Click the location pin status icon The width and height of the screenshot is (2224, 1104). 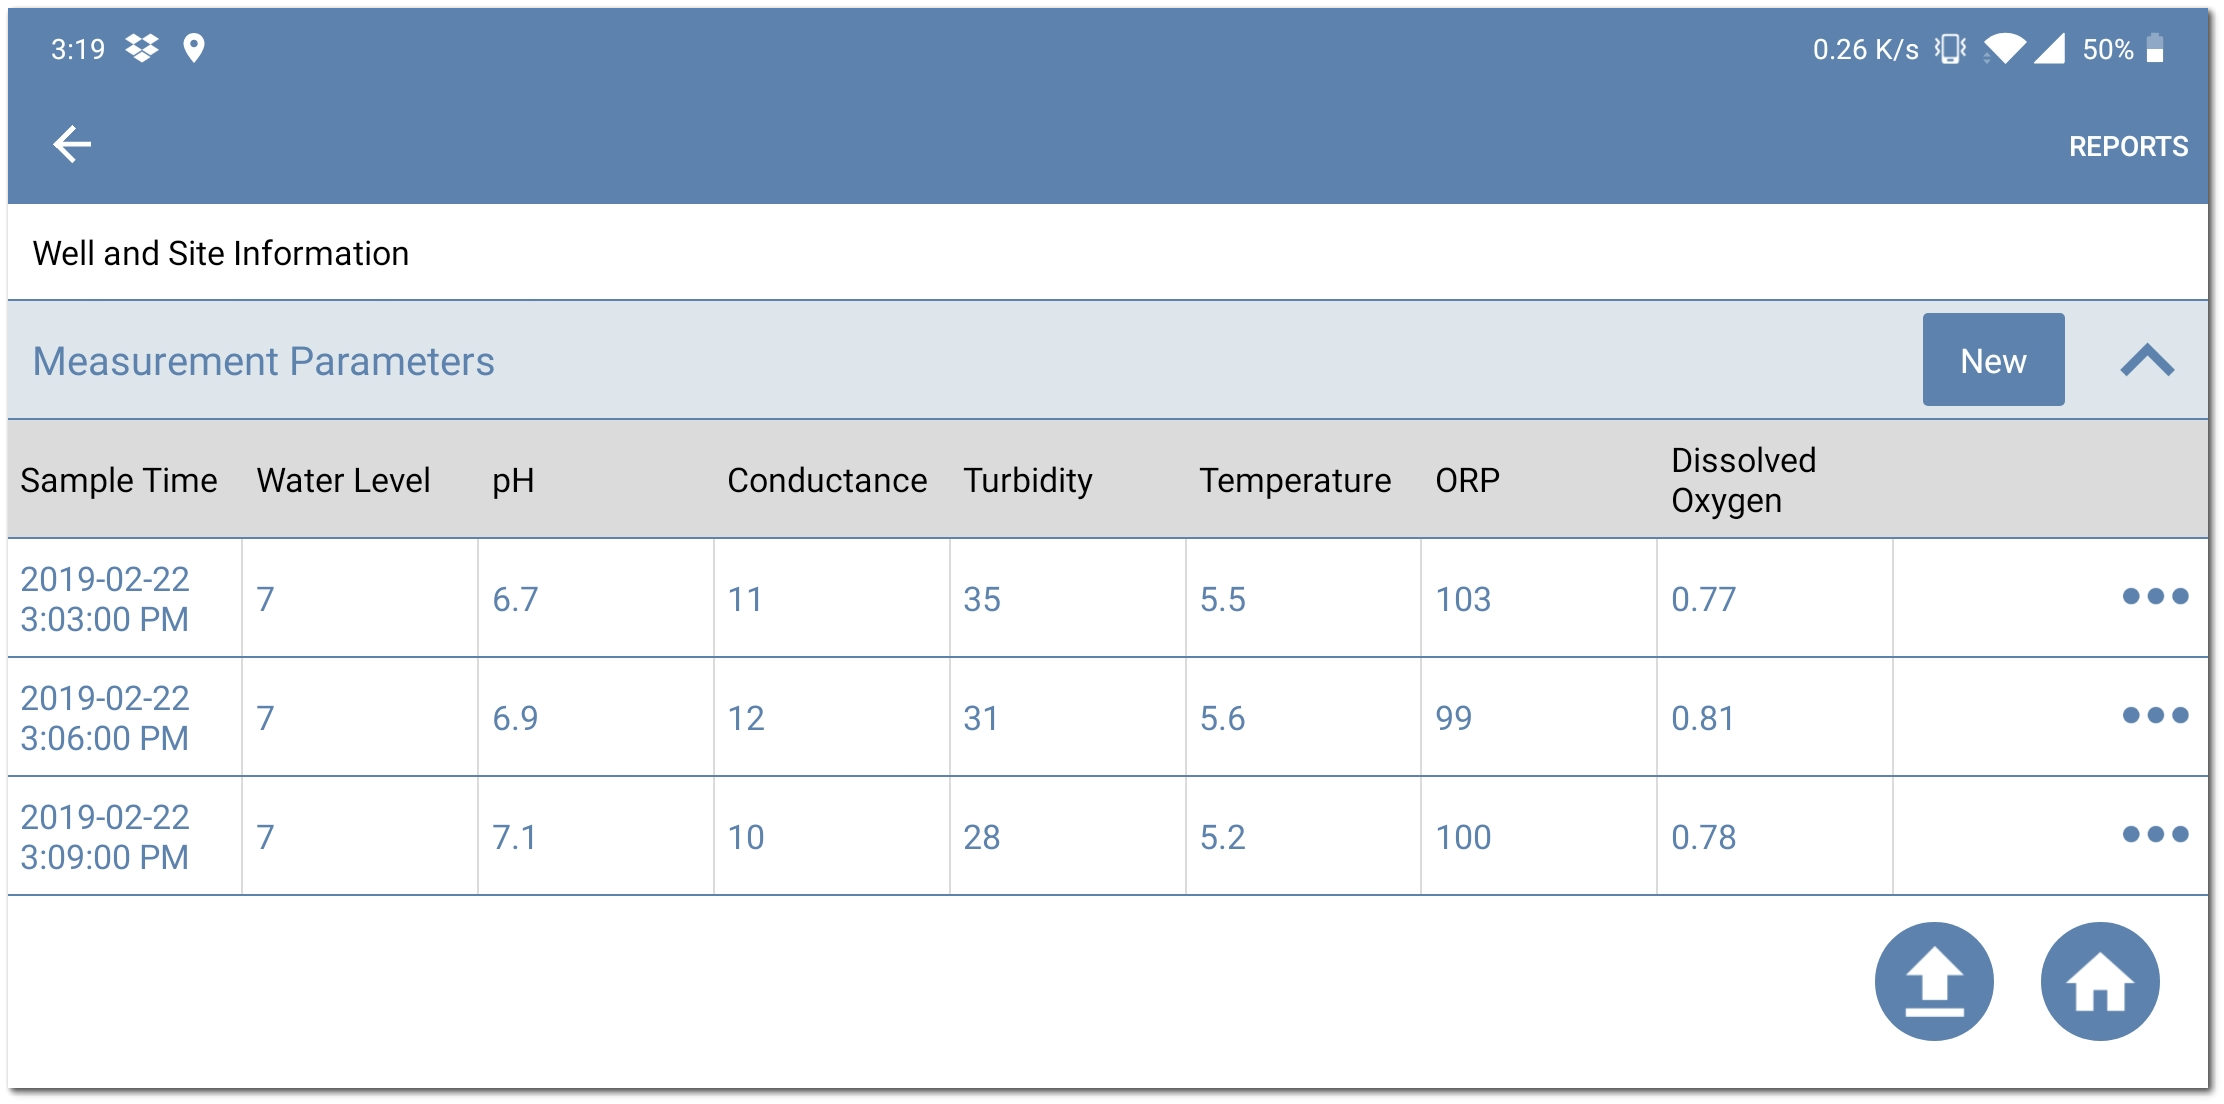(x=194, y=48)
